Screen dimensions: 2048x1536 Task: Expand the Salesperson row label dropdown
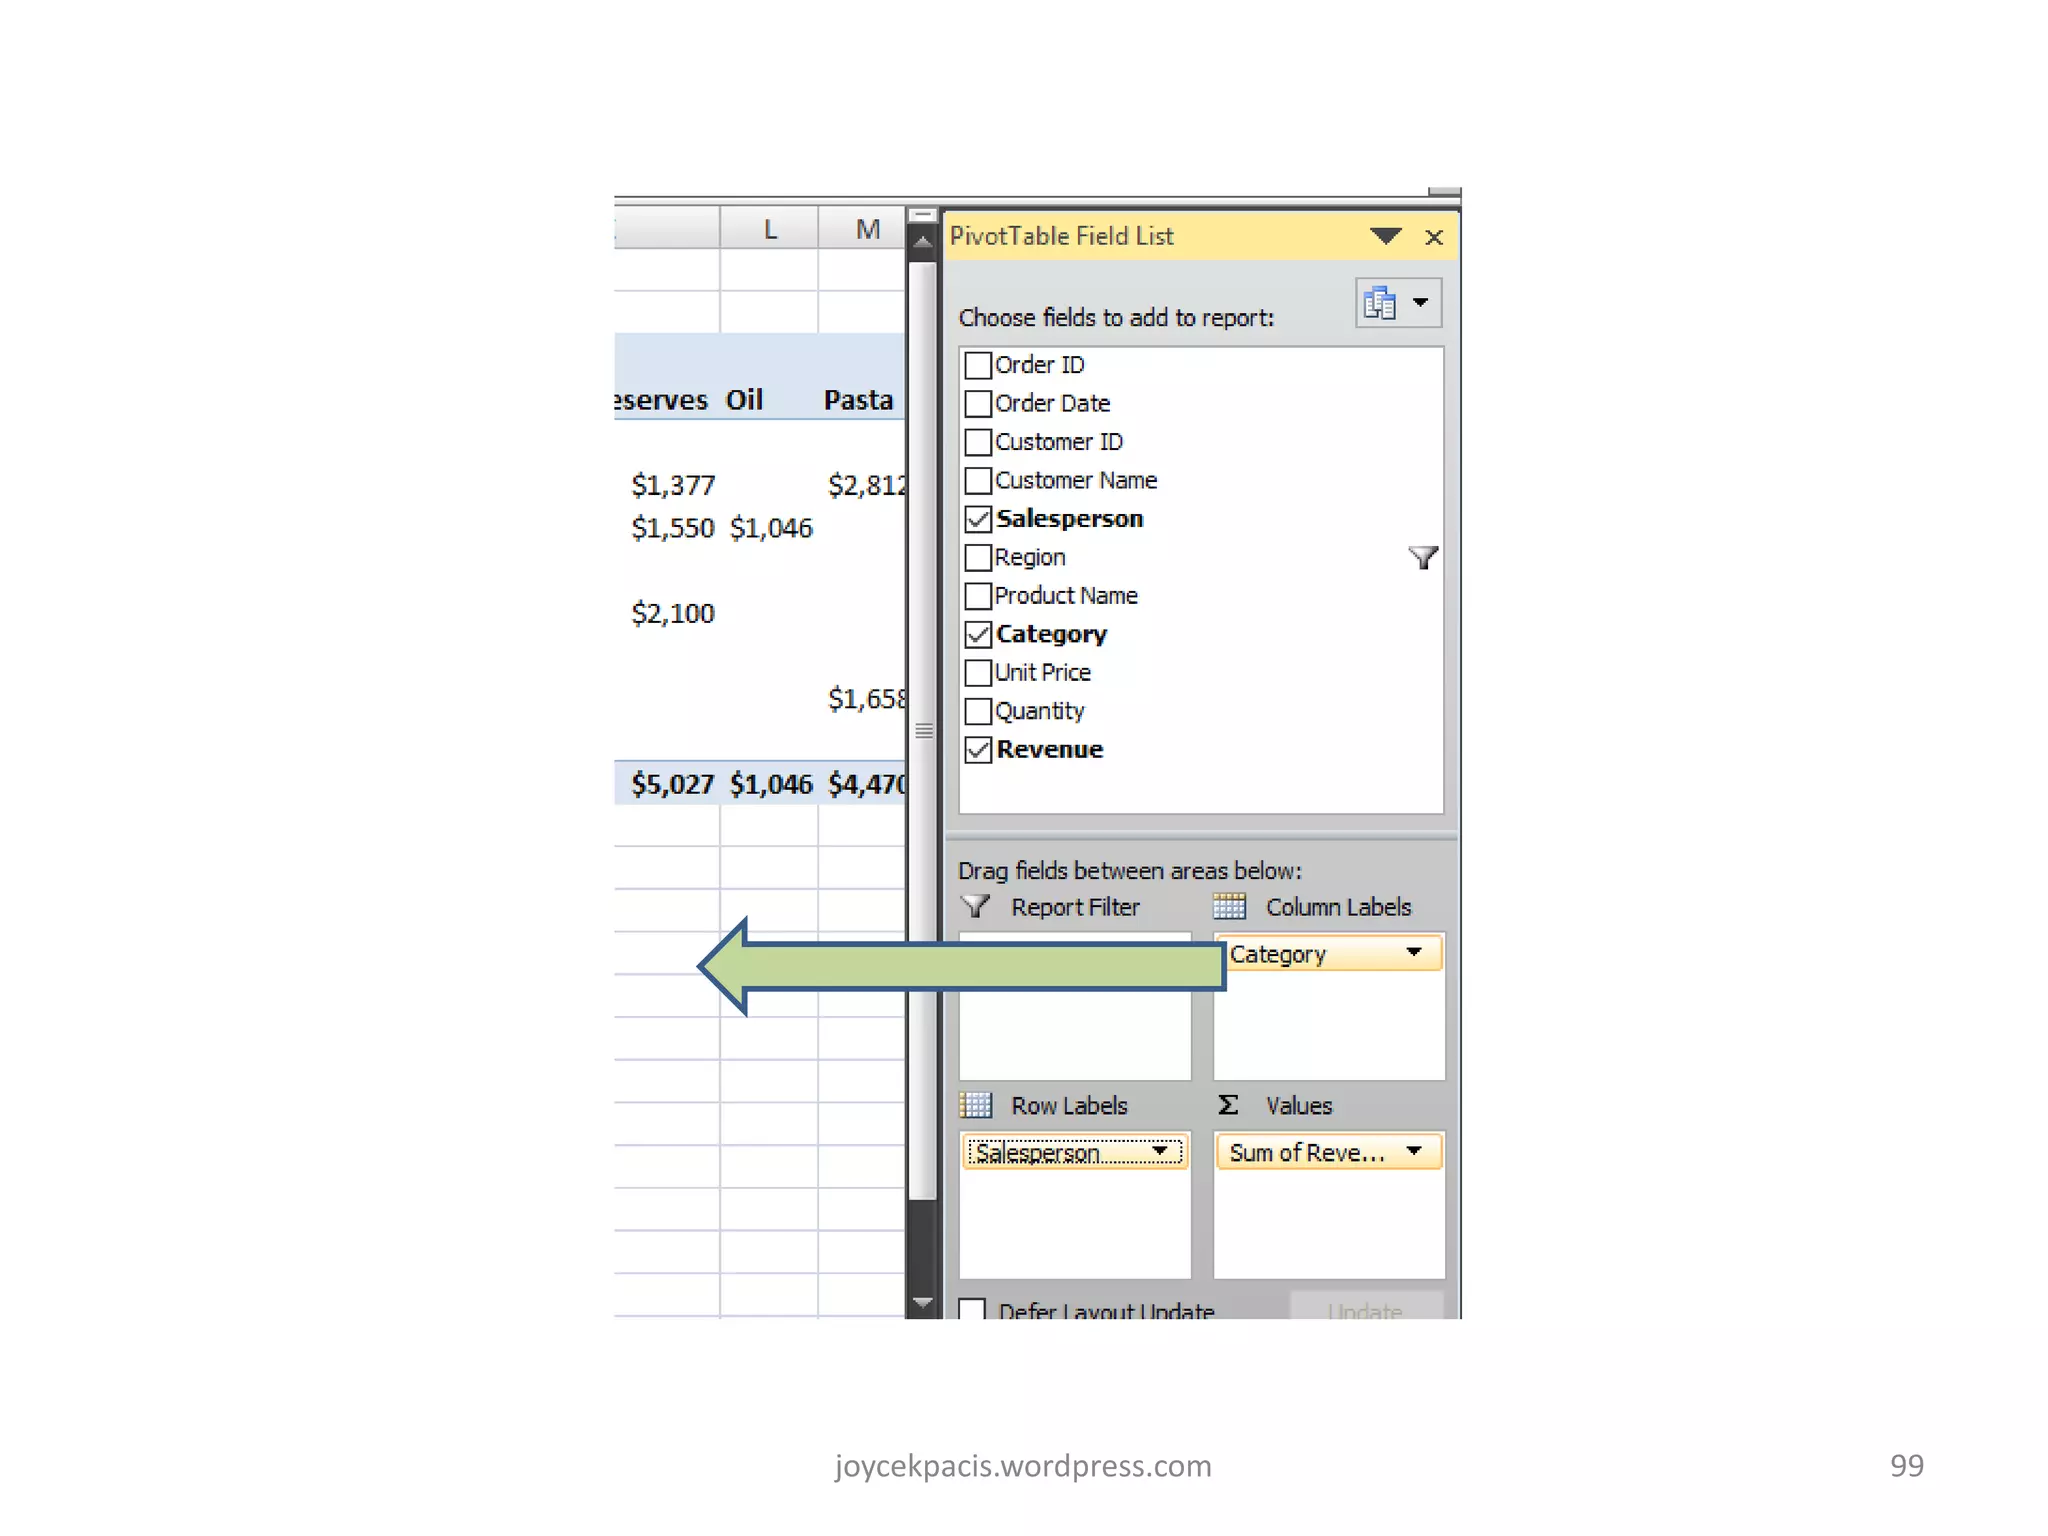pyautogui.click(x=1159, y=1152)
